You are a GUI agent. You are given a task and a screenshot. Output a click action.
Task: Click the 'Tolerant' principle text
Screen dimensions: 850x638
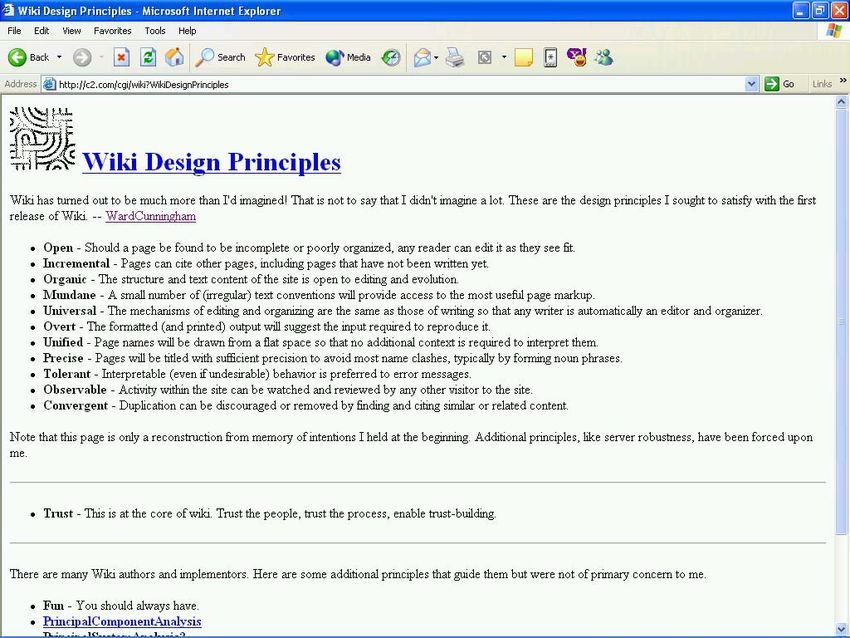click(x=67, y=373)
